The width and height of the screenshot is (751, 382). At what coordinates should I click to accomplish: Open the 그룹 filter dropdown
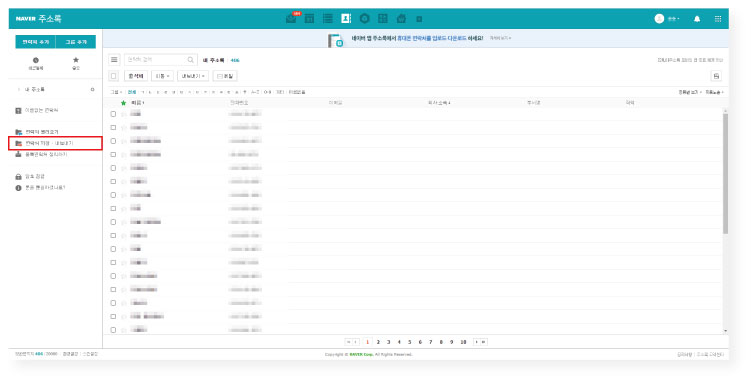tap(116, 92)
